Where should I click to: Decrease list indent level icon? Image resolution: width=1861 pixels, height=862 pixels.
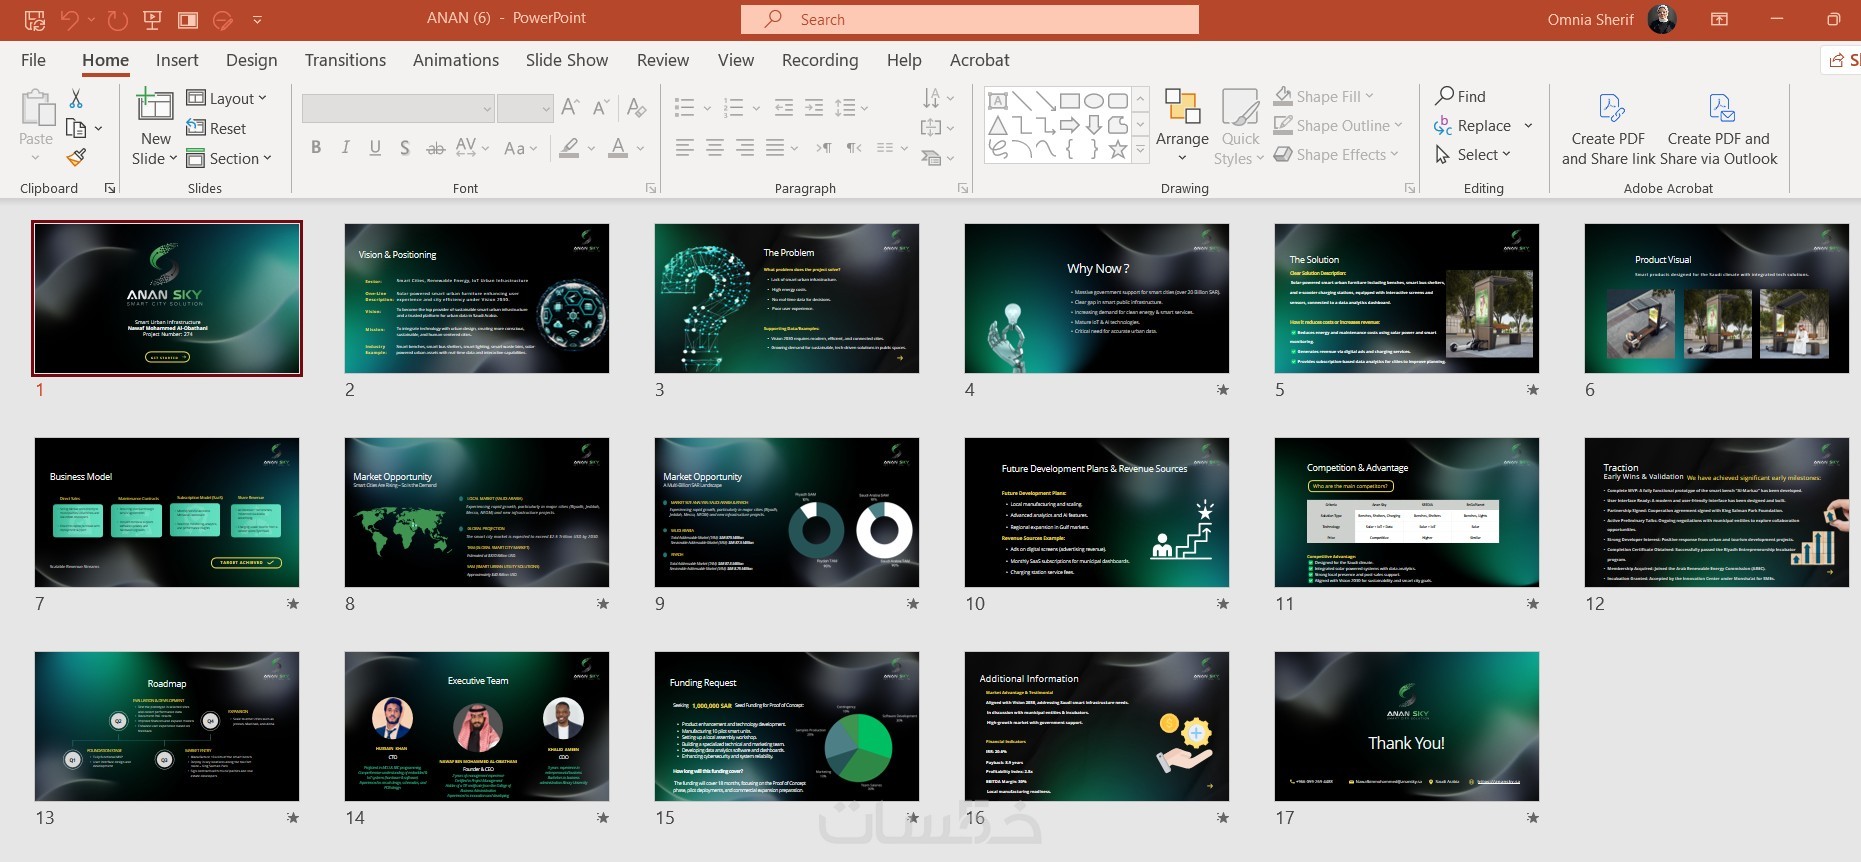tap(784, 107)
